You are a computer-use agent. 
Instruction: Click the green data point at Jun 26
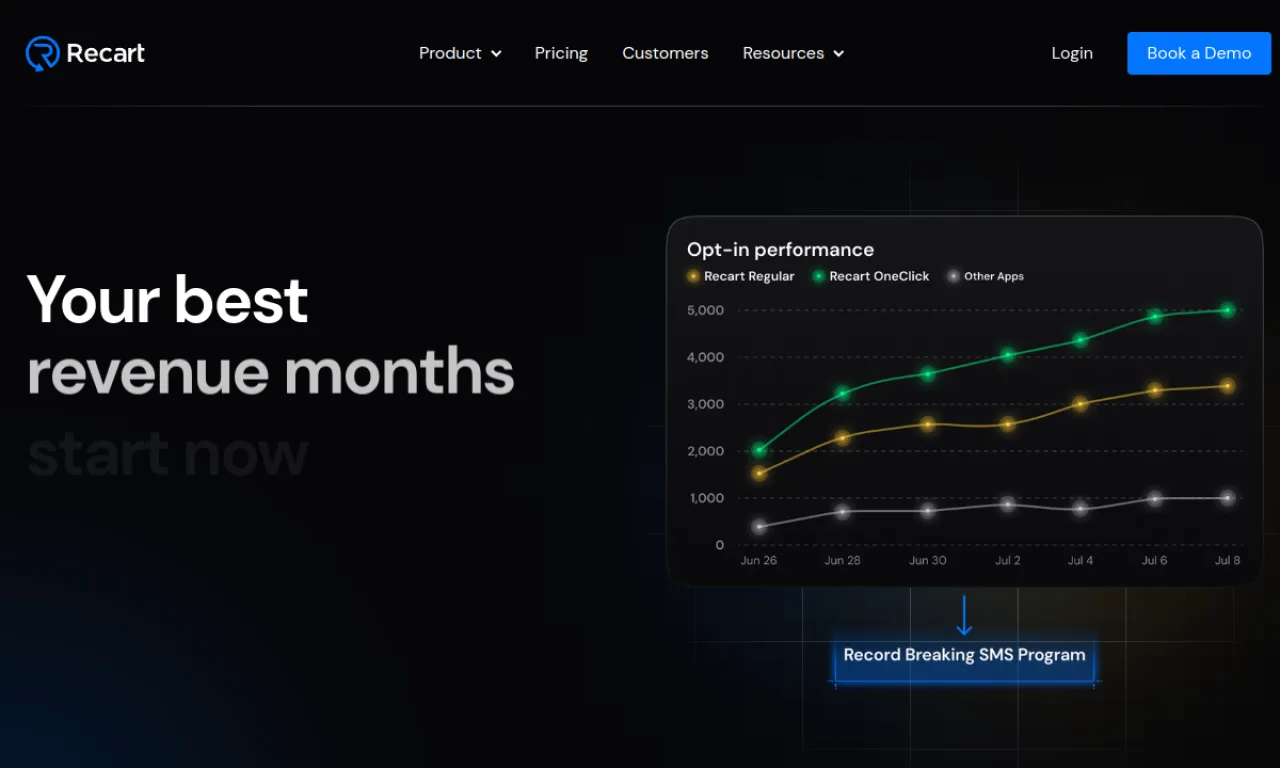pos(759,450)
